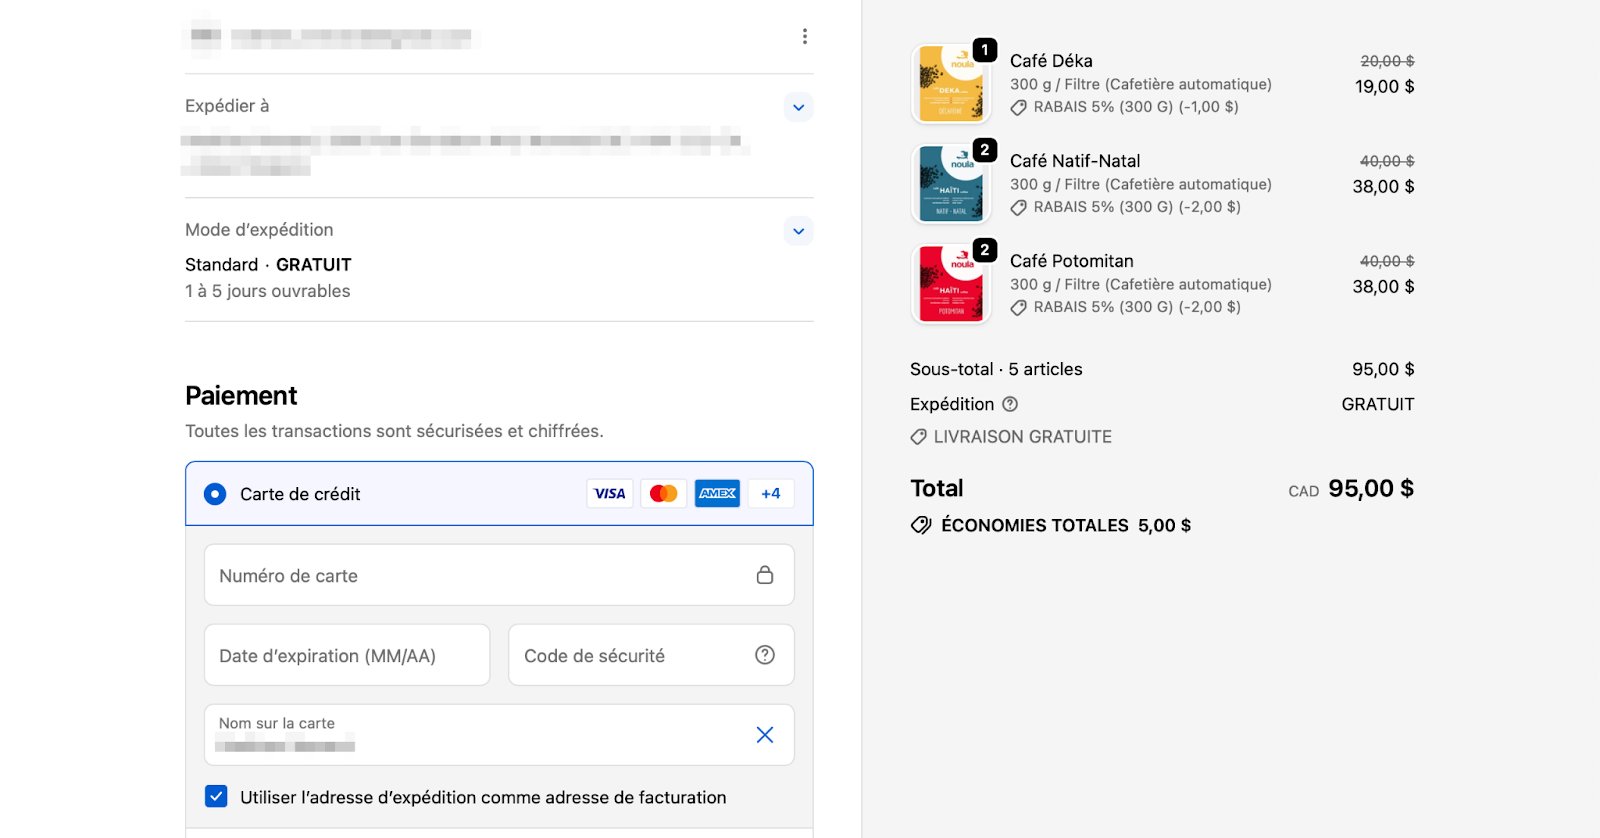This screenshot has width=1600, height=838.
Task: Click the Café Déka product thumbnail
Action: (x=950, y=84)
